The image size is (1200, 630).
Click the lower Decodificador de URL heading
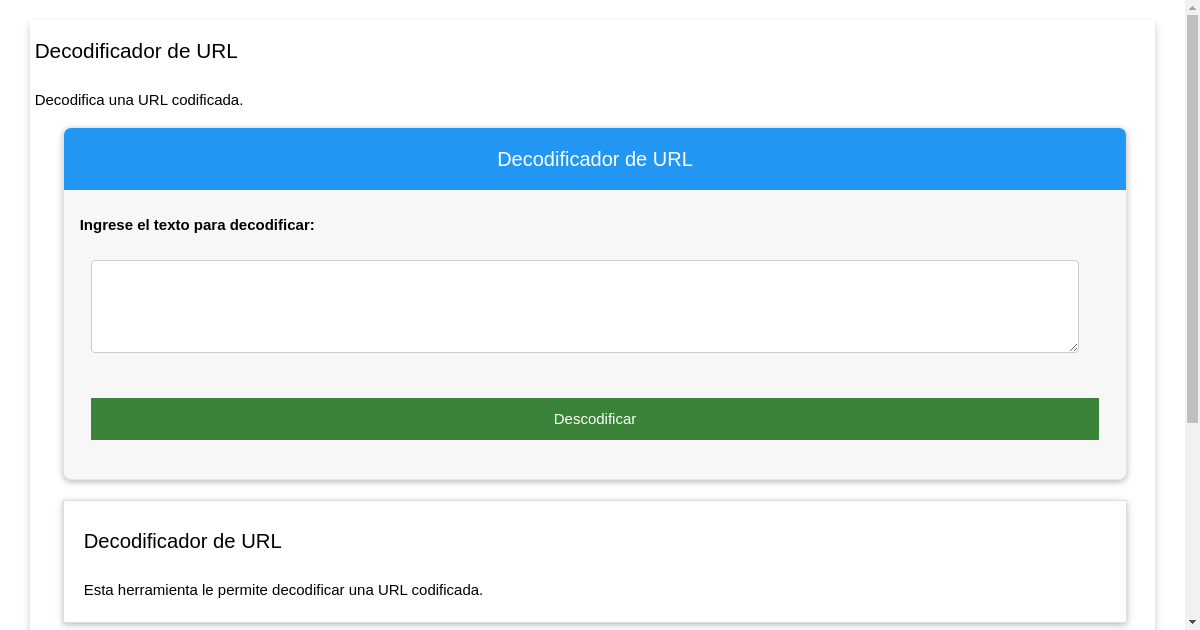182,541
